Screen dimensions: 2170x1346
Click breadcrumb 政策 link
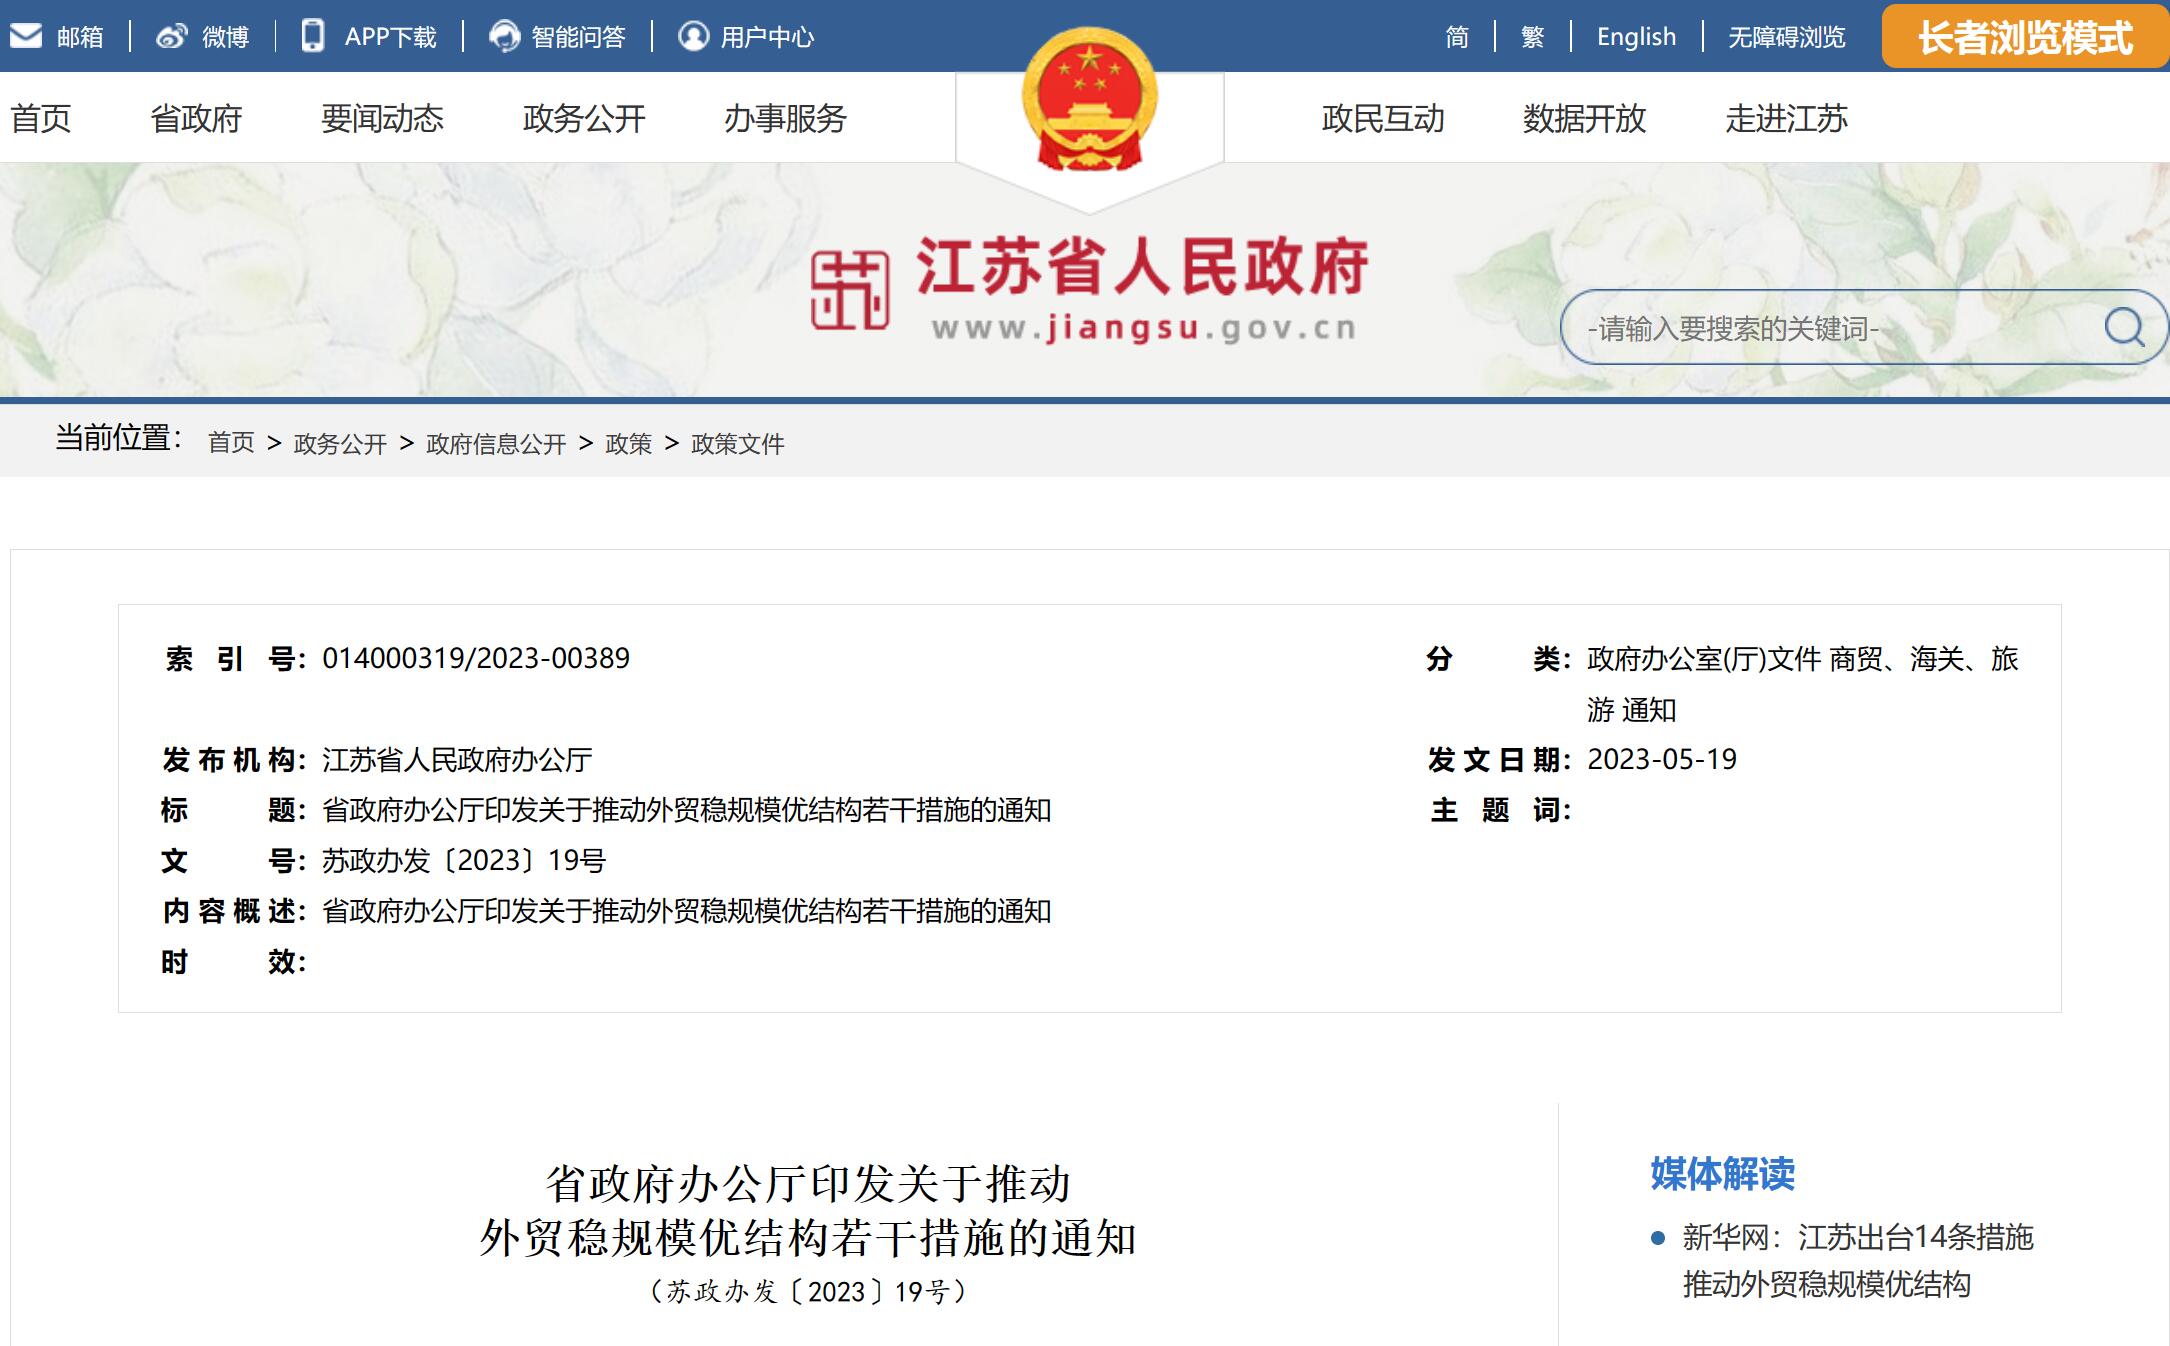coord(628,443)
